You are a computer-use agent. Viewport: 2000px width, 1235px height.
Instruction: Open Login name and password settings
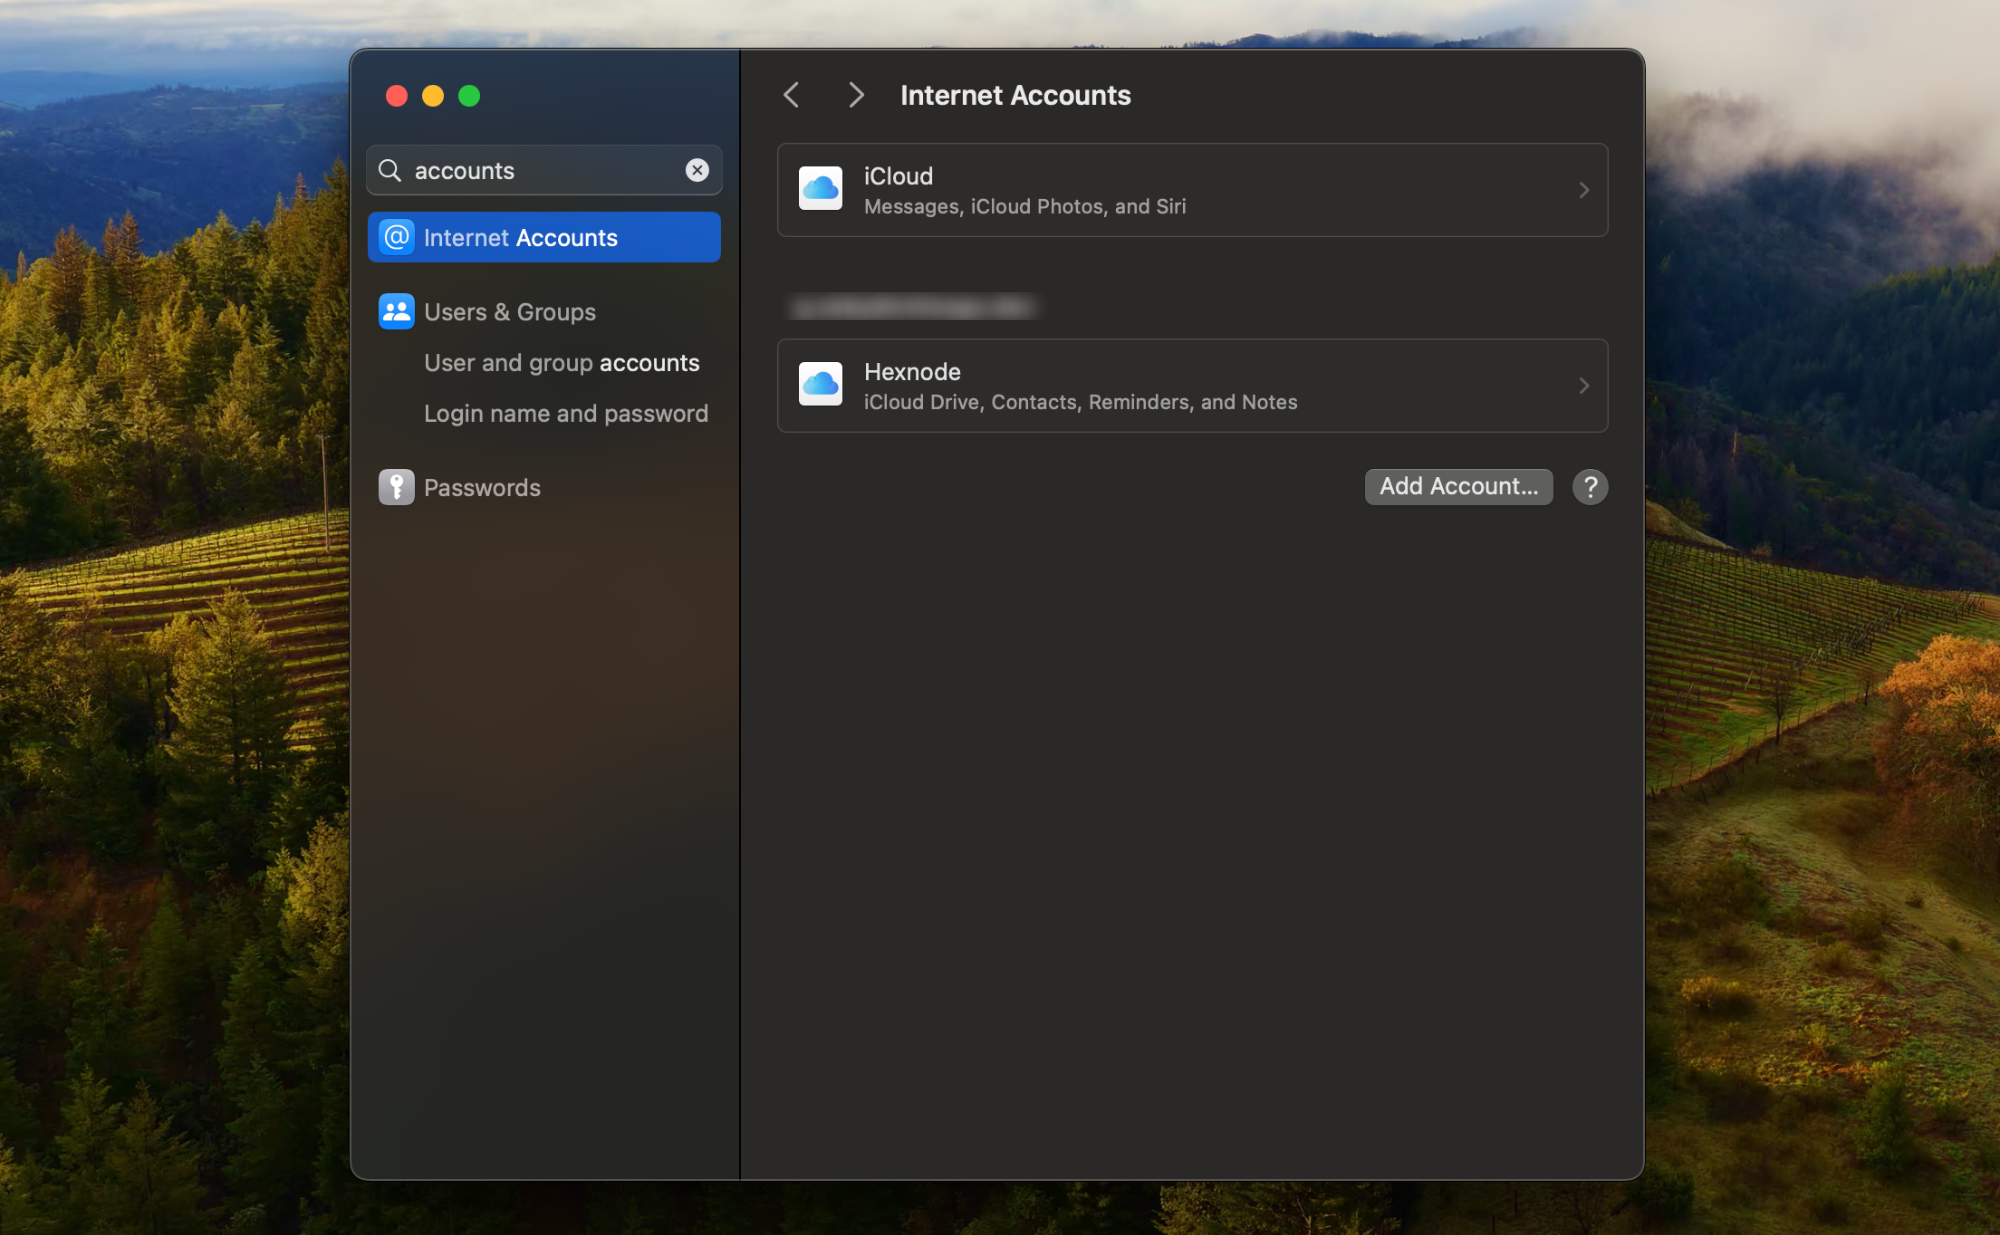(x=564, y=412)
